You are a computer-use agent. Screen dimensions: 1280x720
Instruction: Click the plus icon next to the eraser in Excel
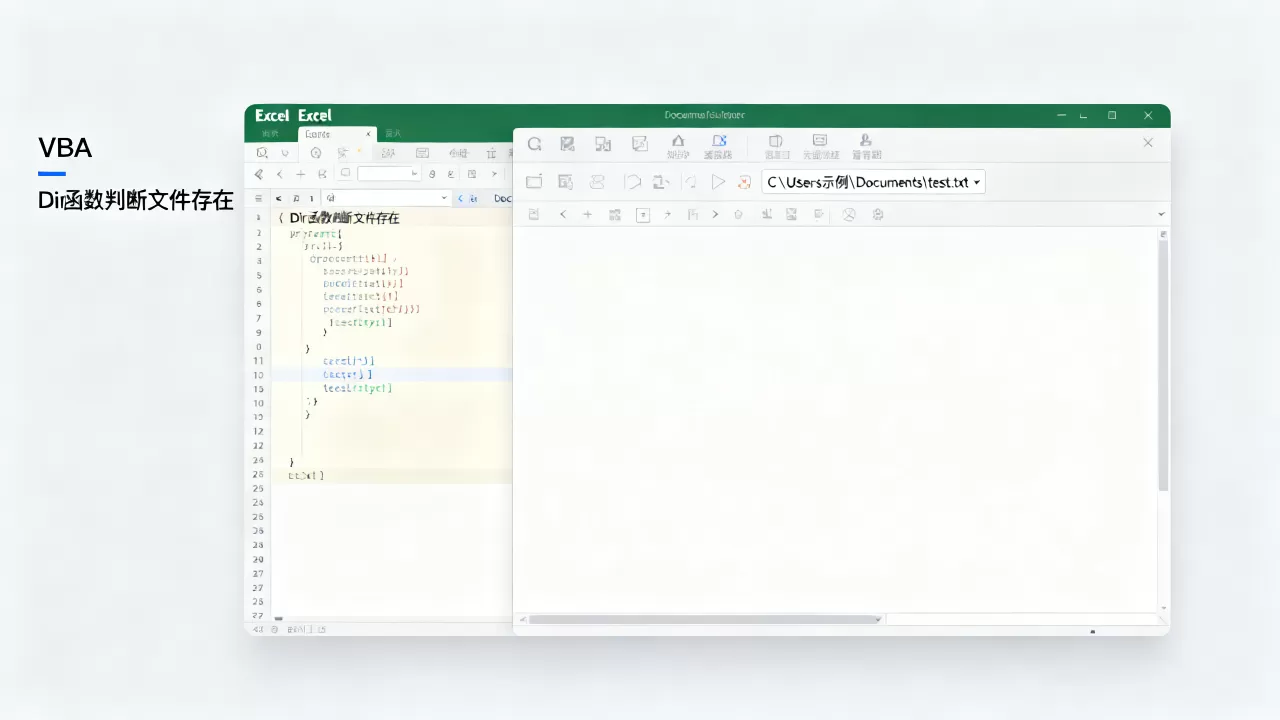point(300,174)
